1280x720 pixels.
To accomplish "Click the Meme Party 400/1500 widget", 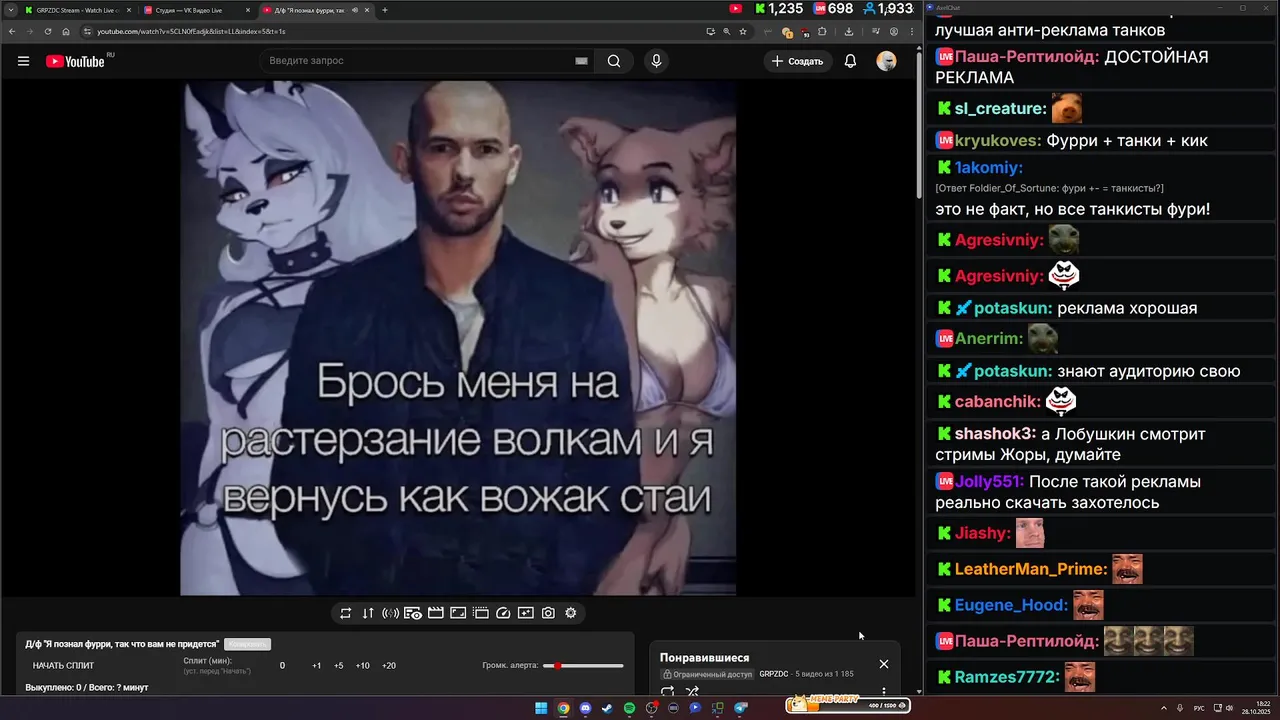I will [x=848, y=705].
